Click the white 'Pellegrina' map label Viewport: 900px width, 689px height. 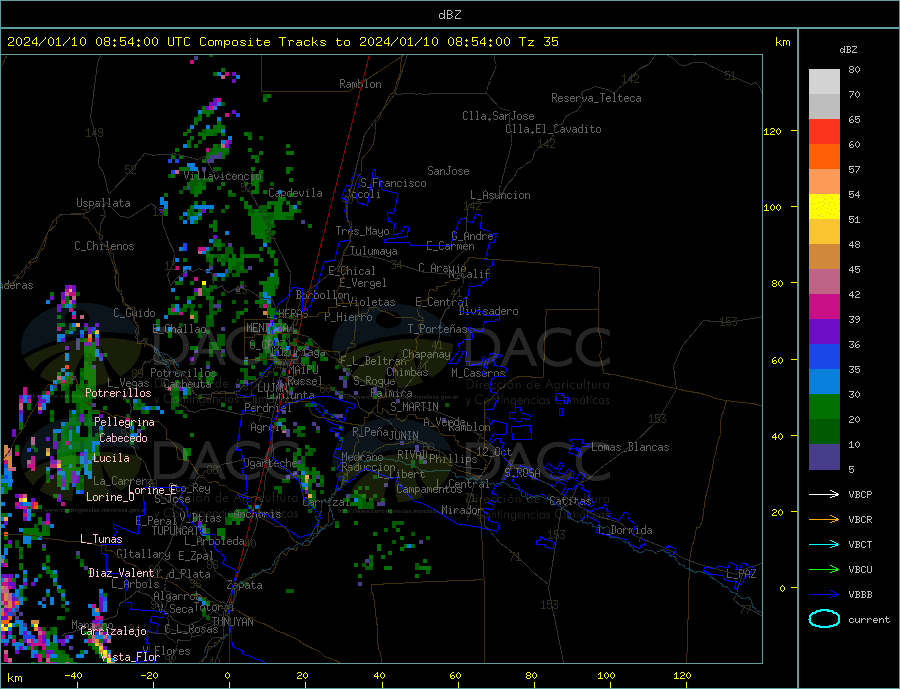tap(125, 422)
